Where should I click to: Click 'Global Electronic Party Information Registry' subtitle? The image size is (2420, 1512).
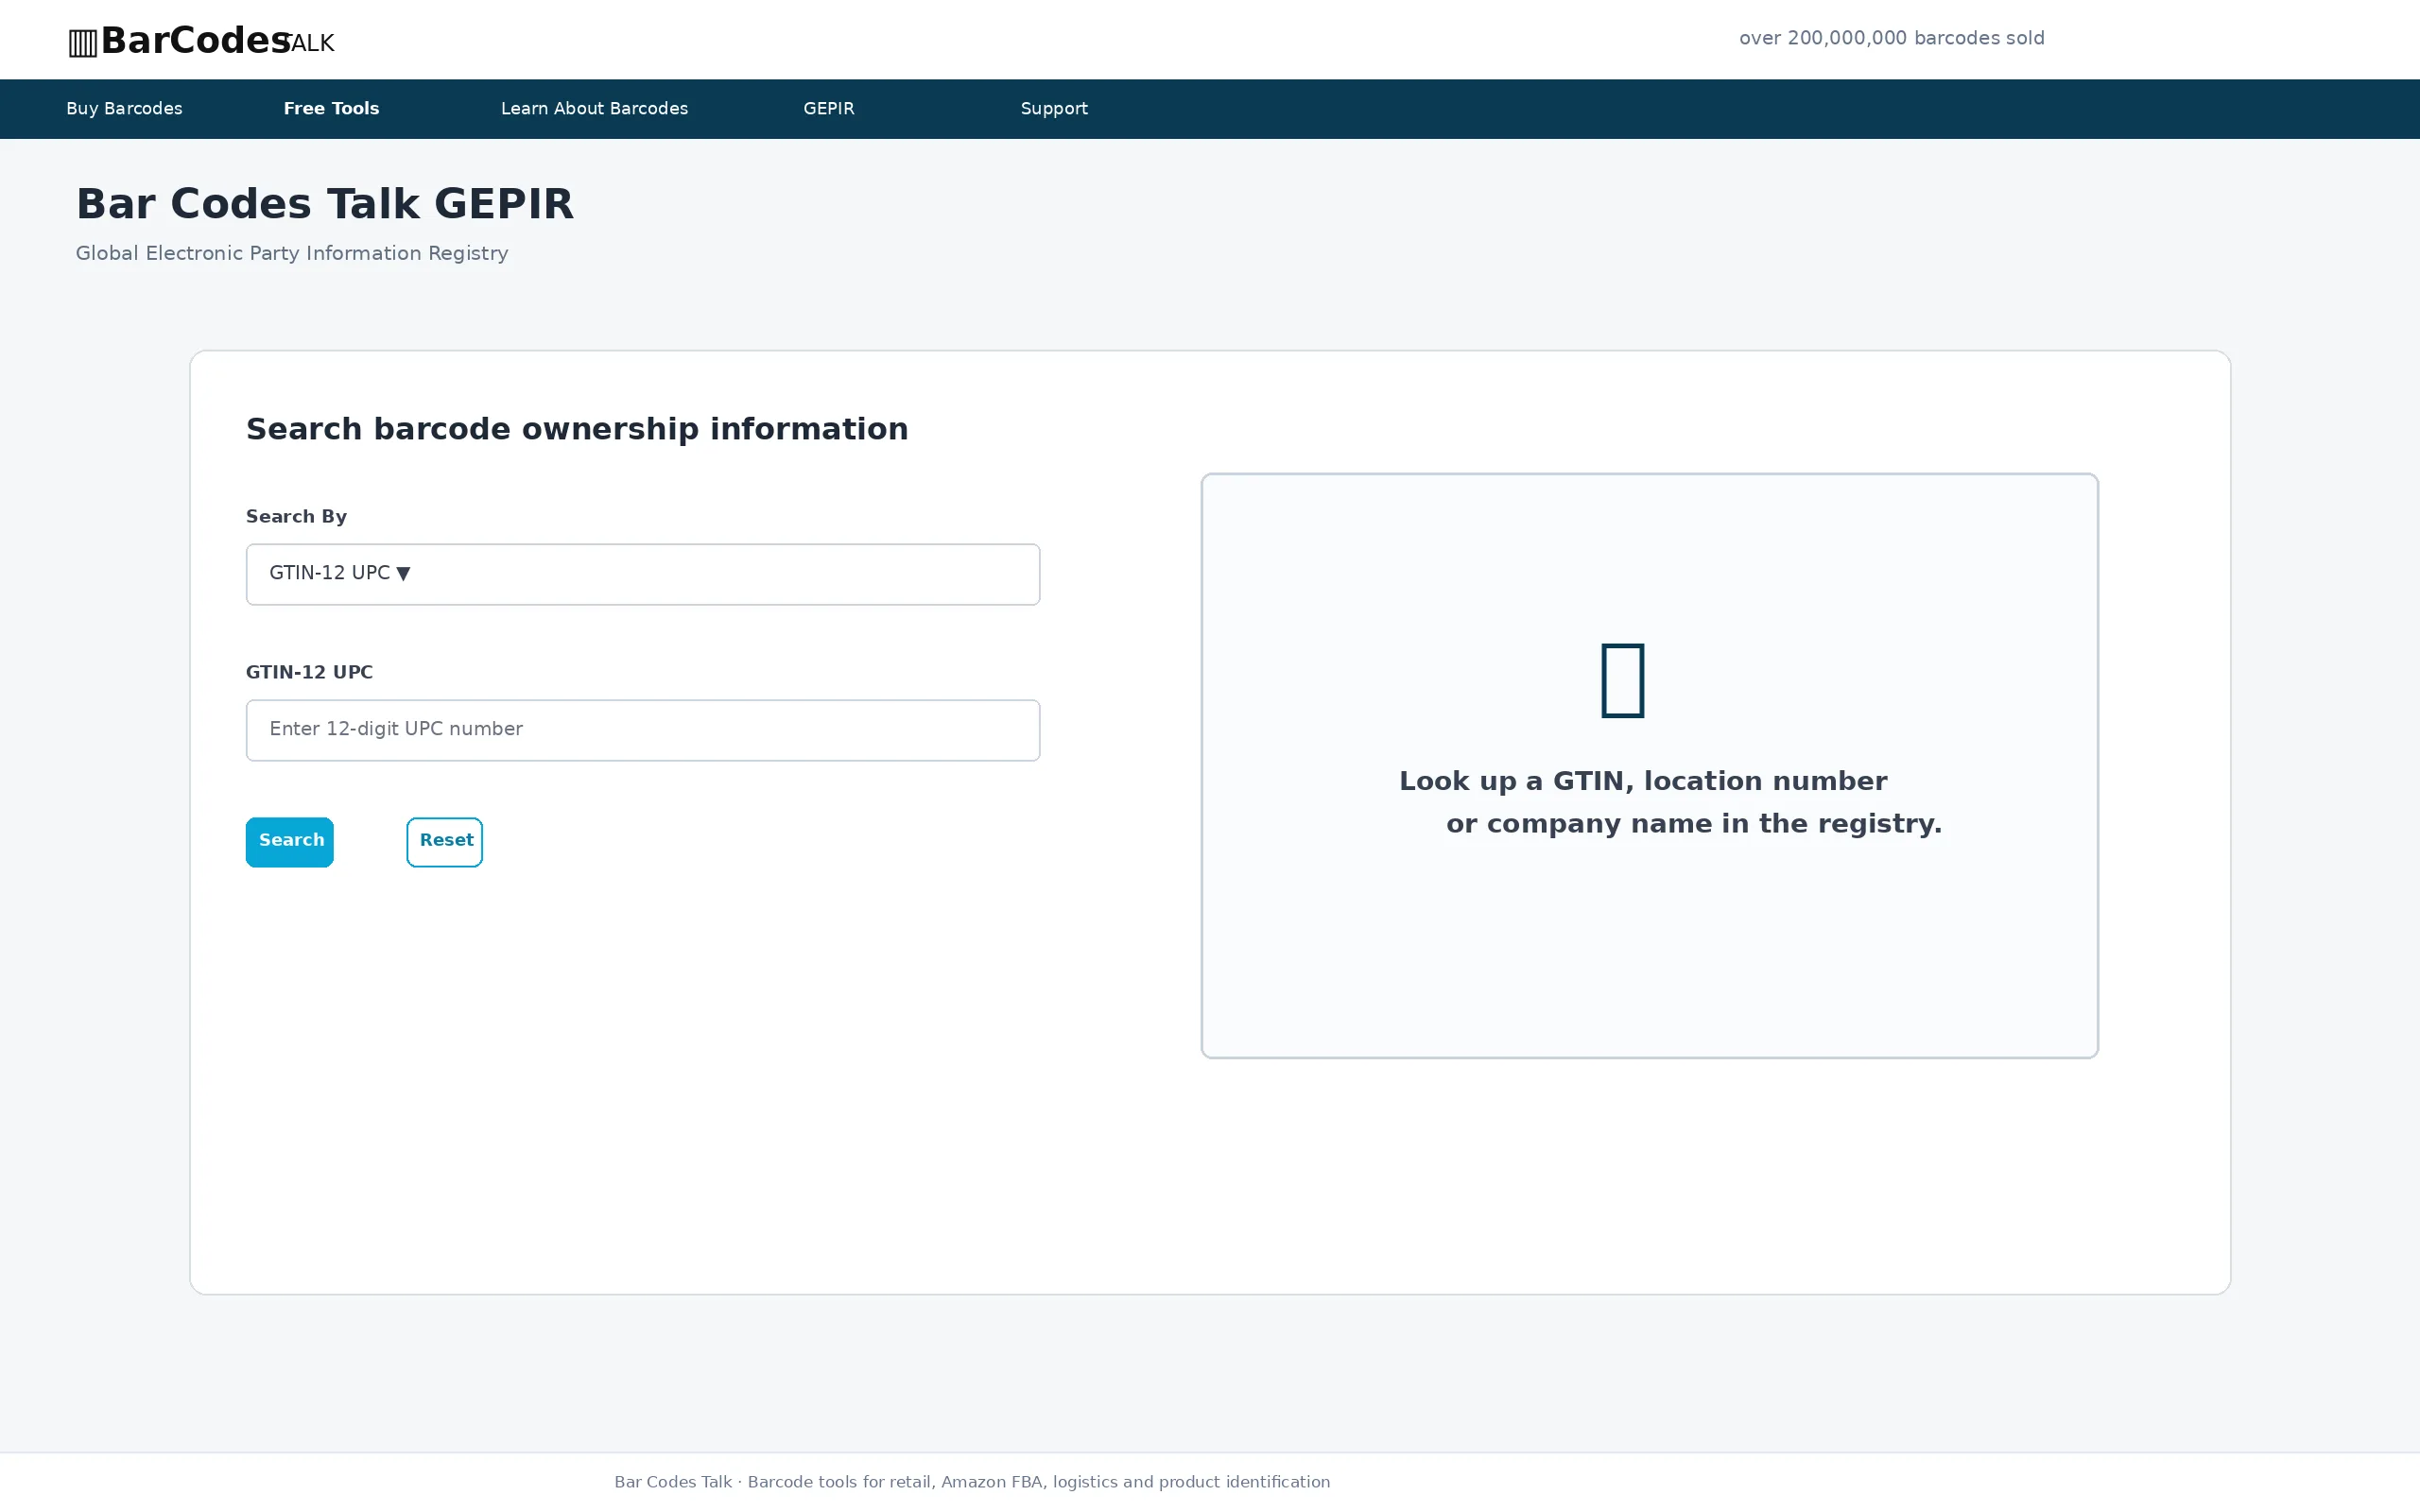click(x=292, y=253)
